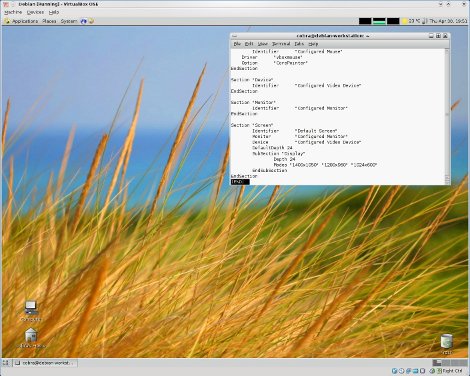Click the Right Ctrl host key indicator

tap(450, 371)
